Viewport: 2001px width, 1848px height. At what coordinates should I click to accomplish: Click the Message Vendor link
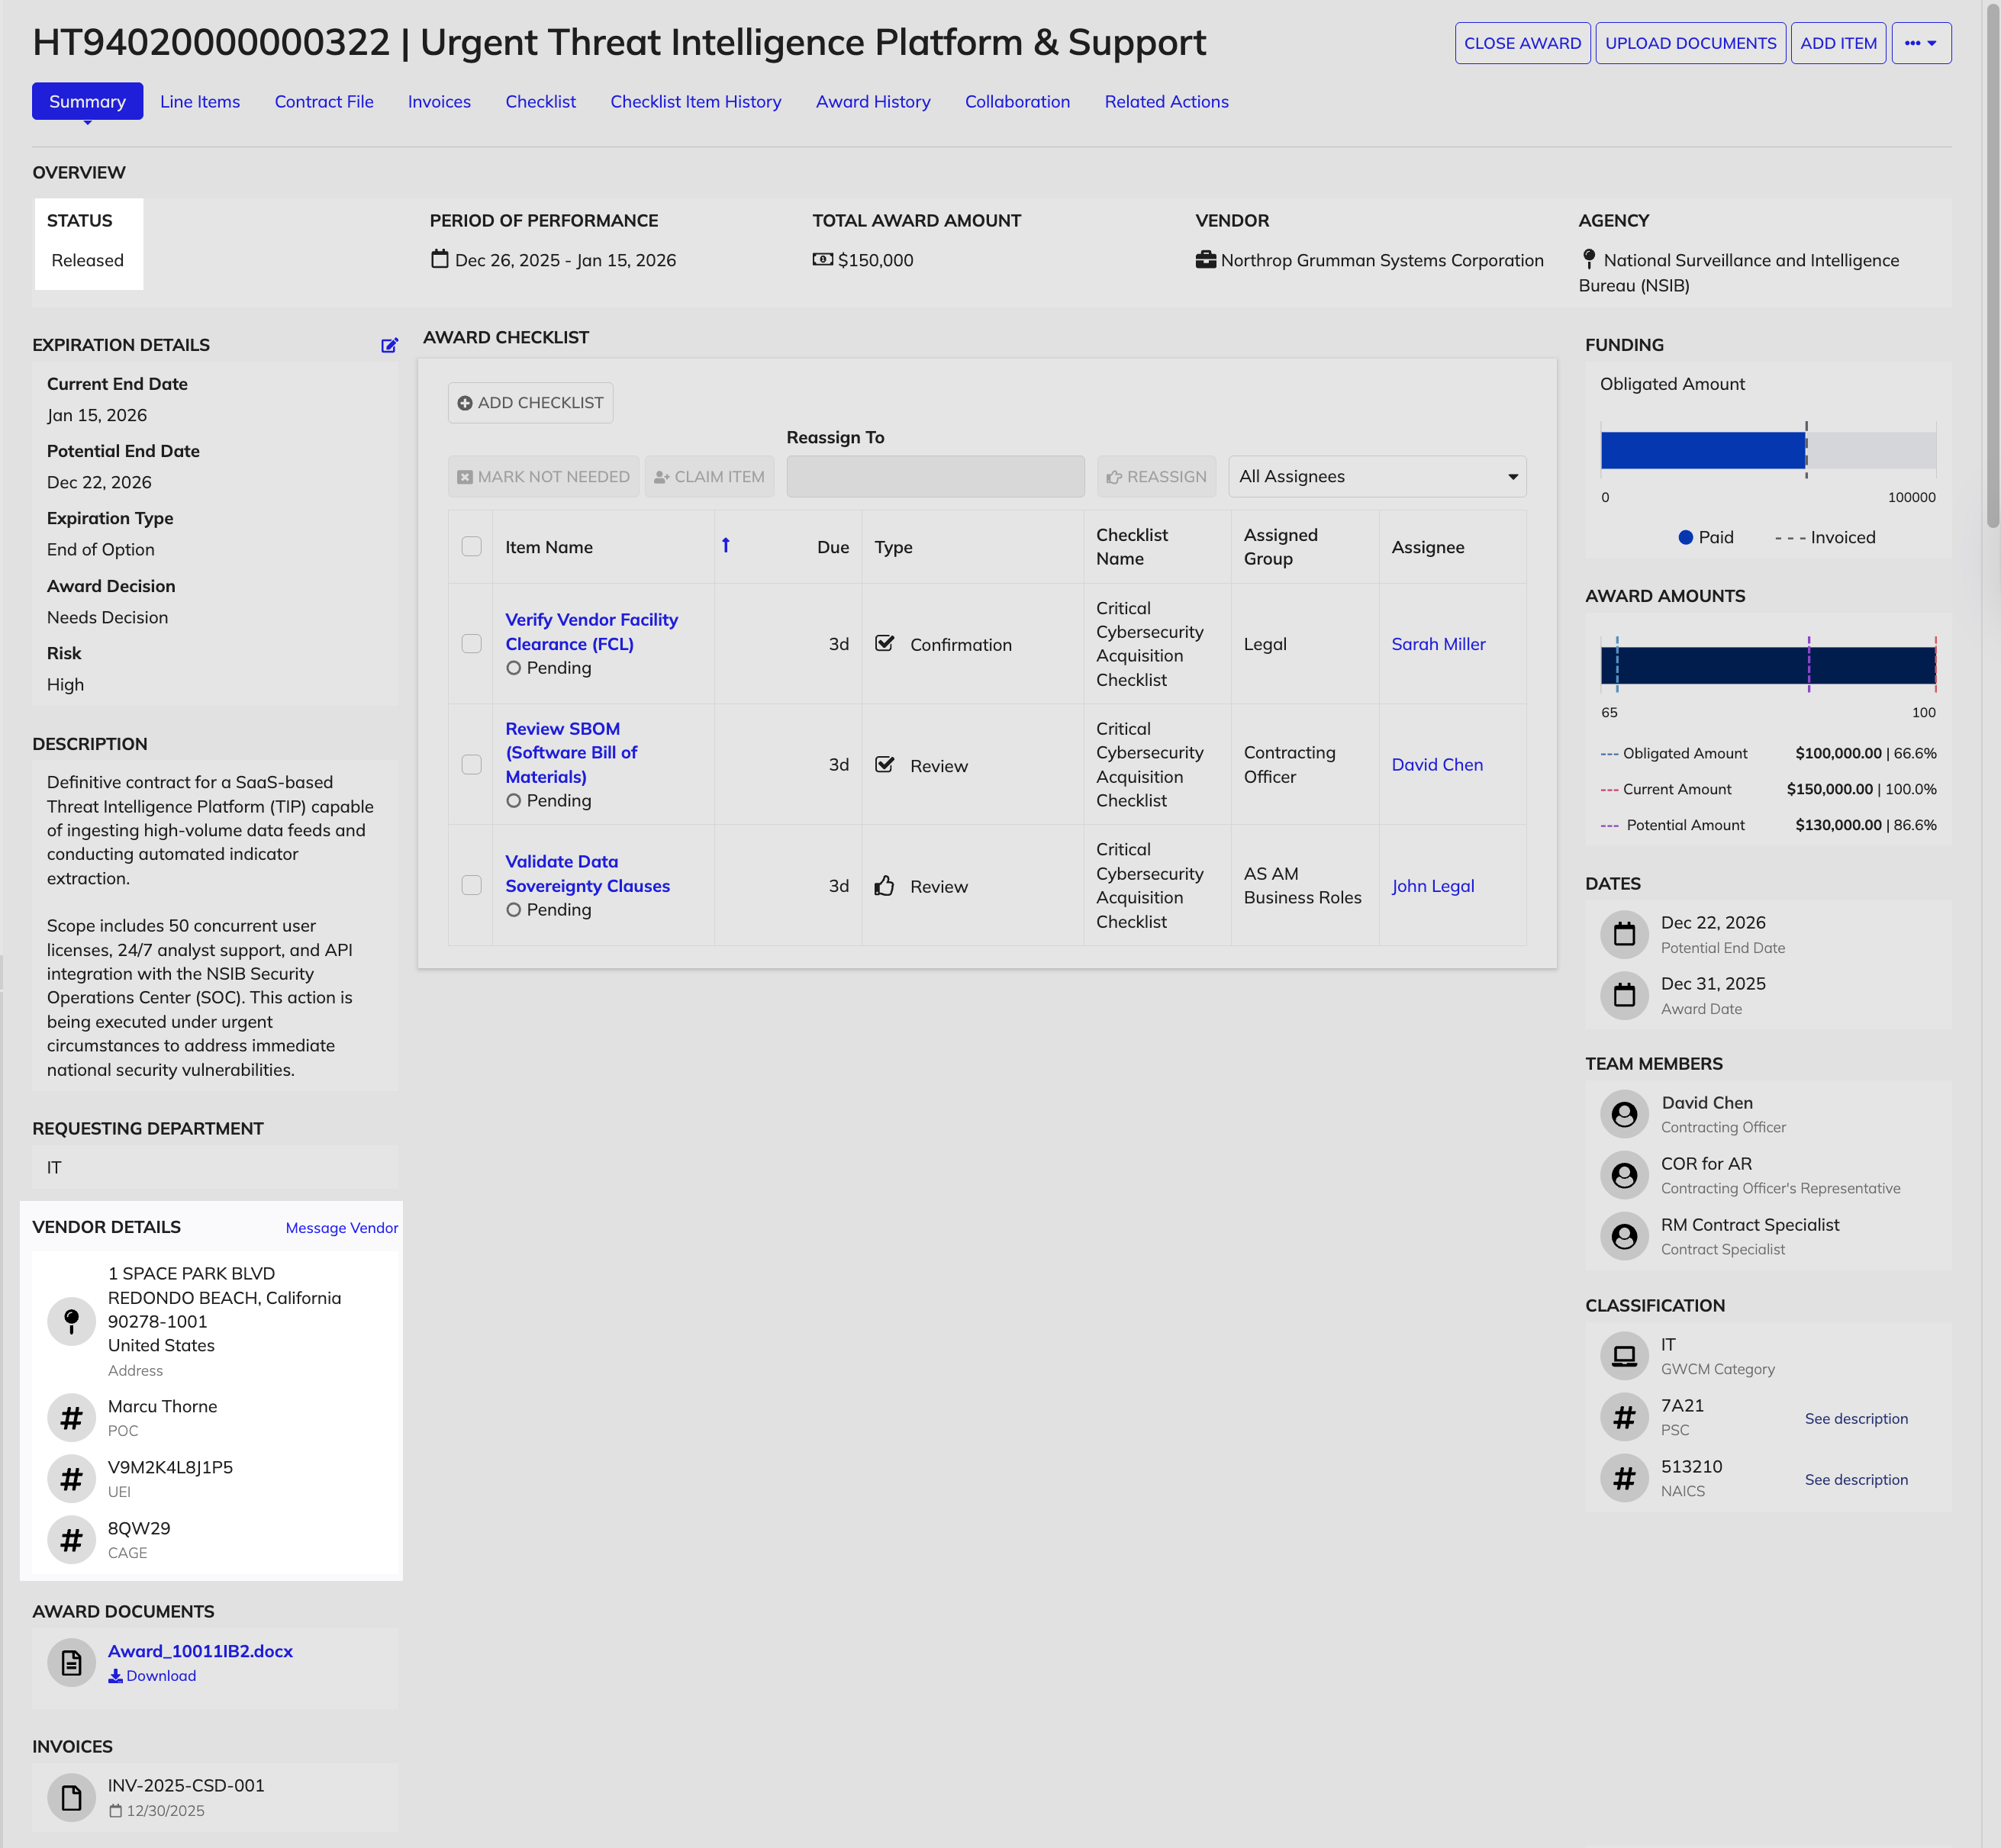point(342,1227)
